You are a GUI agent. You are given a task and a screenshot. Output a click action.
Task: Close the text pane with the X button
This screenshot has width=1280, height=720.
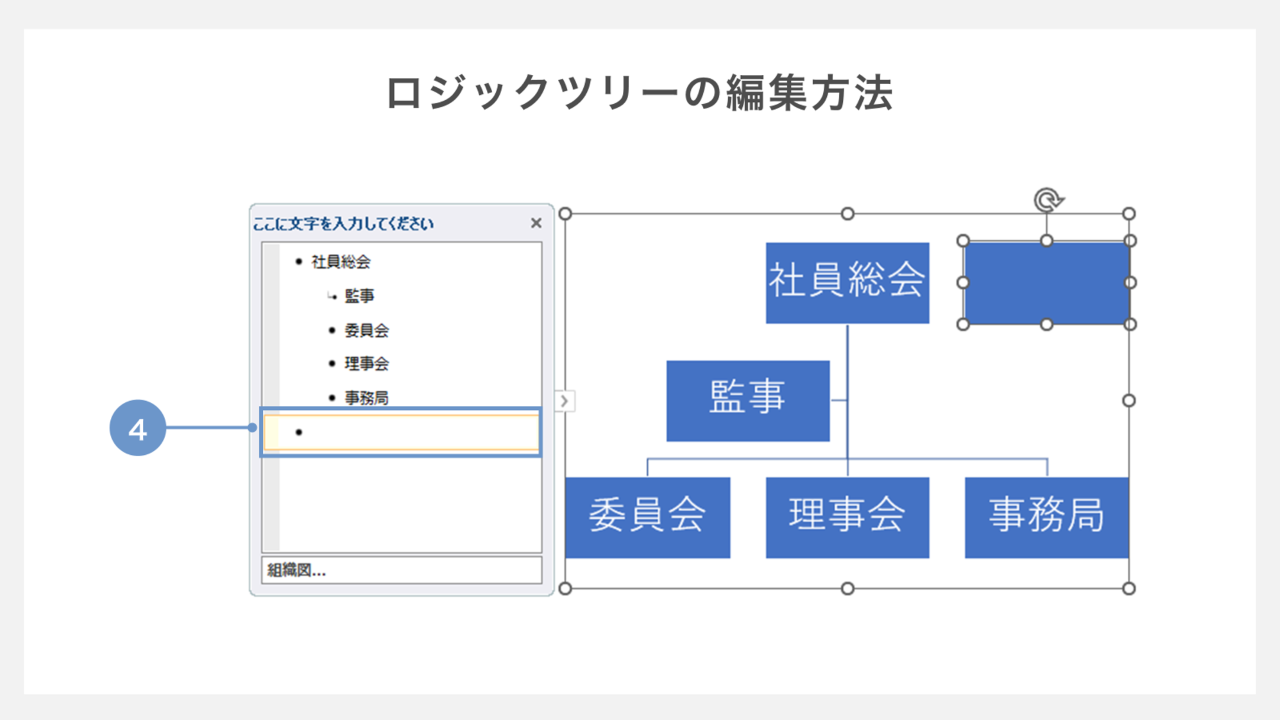click(x=536, y=223)
